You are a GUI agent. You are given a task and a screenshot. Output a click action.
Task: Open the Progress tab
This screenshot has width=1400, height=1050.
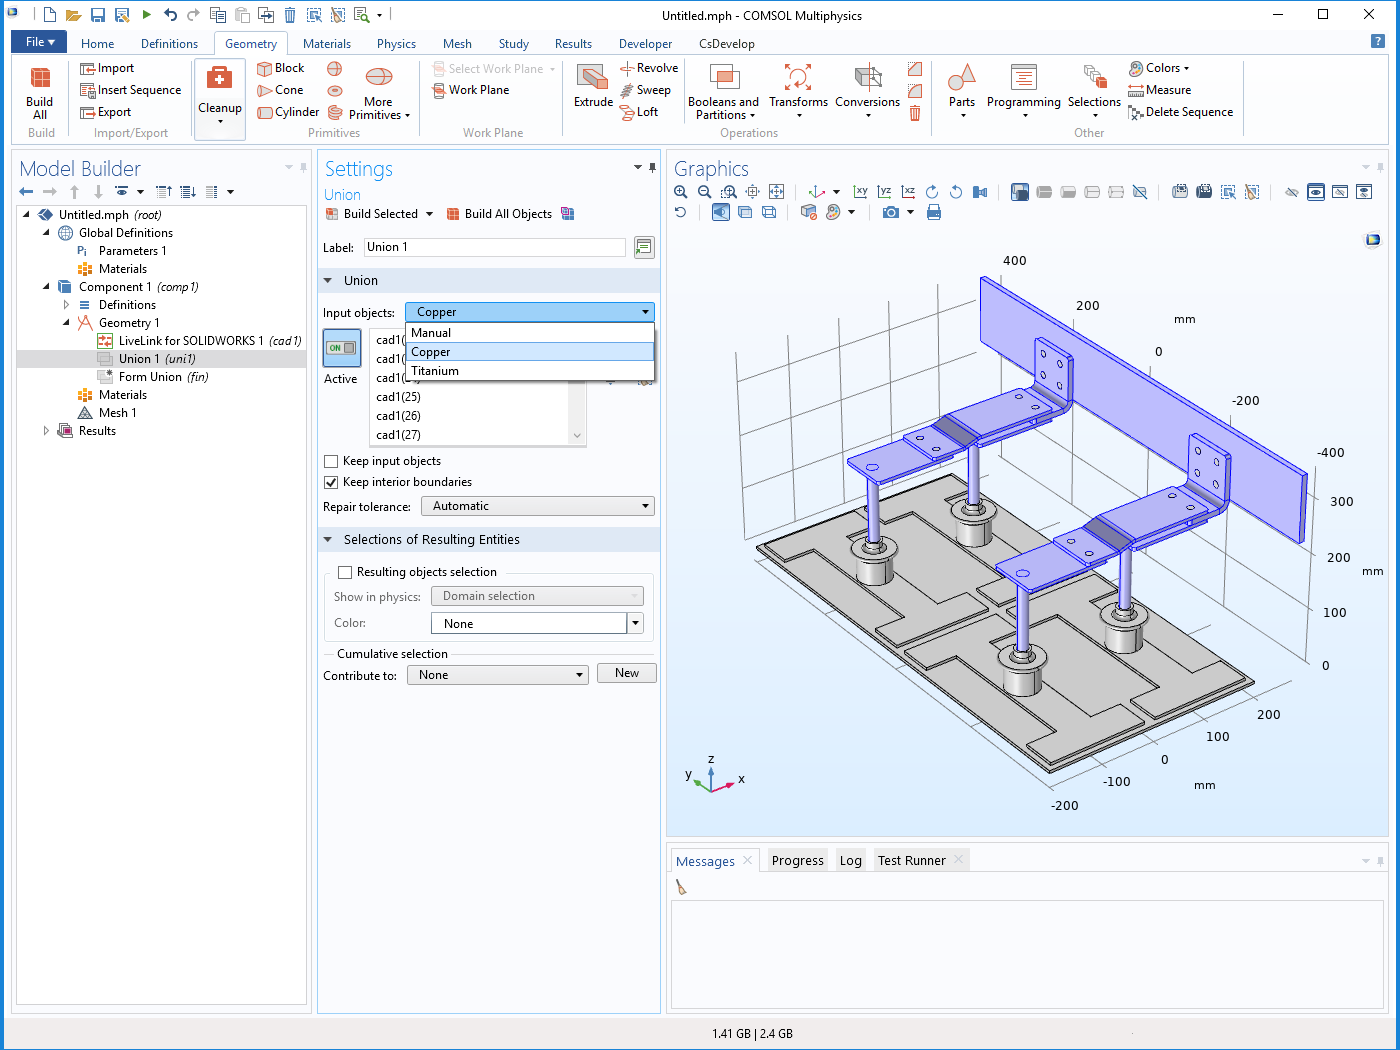(798, 861)
